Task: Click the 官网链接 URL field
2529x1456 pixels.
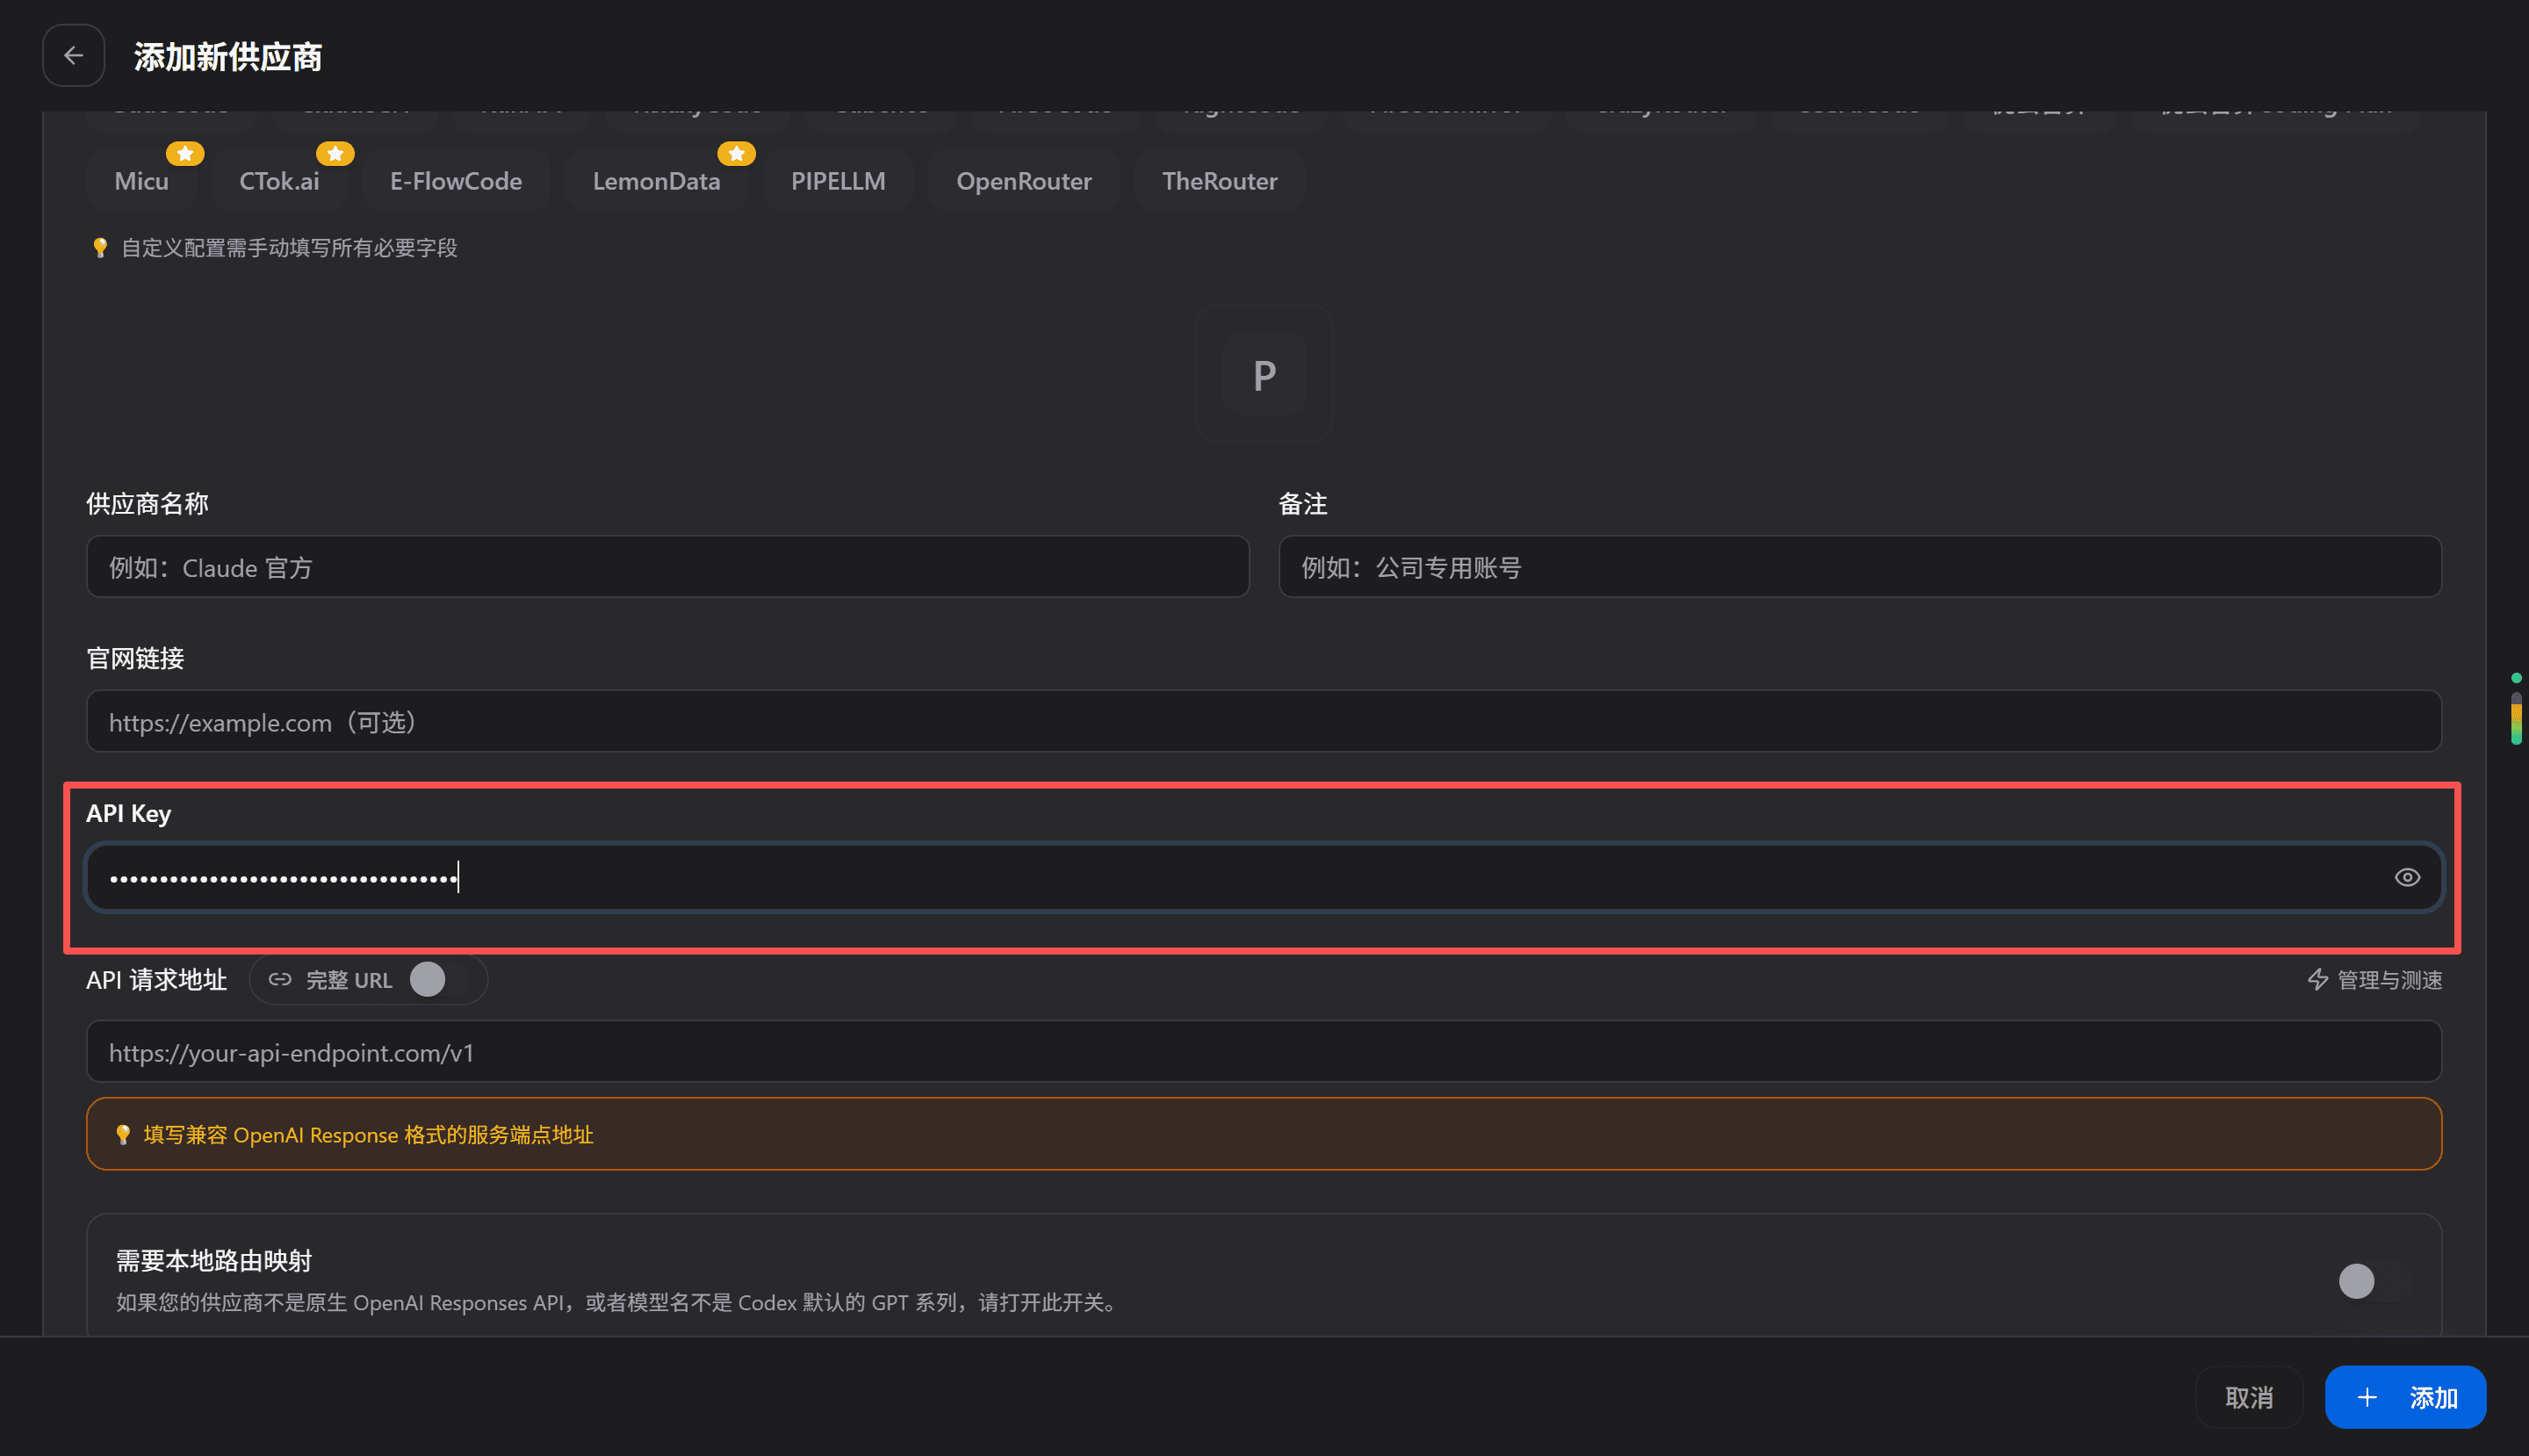Action: (x=1264, y=721)
